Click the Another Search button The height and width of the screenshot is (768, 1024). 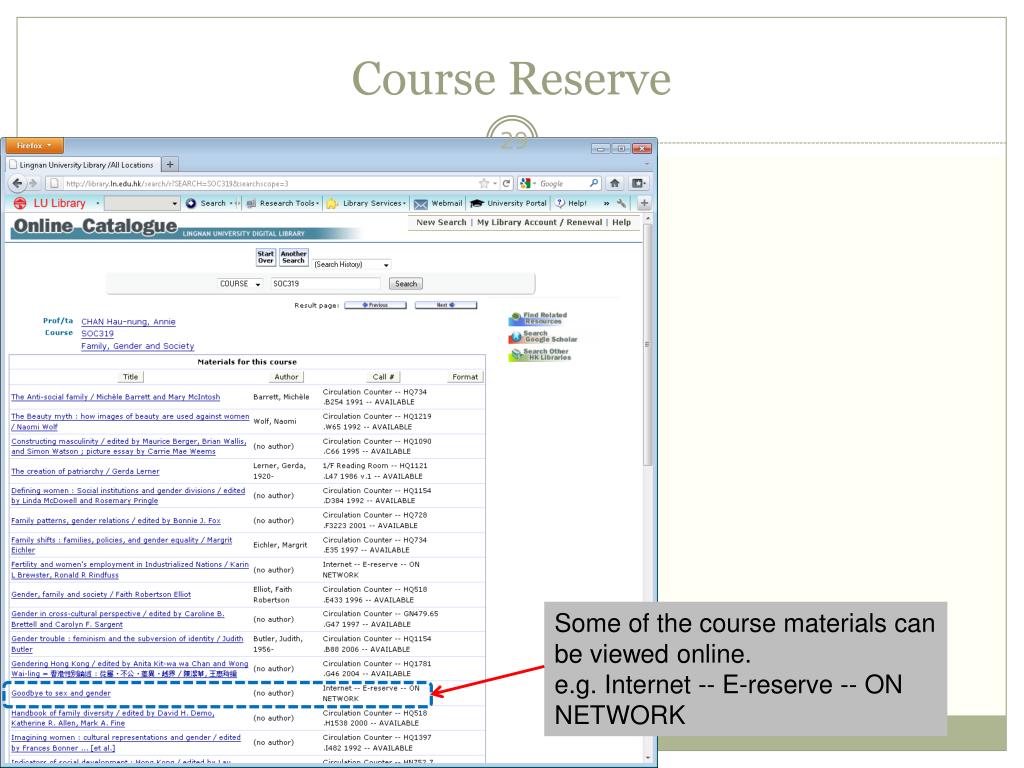[293, 257]
